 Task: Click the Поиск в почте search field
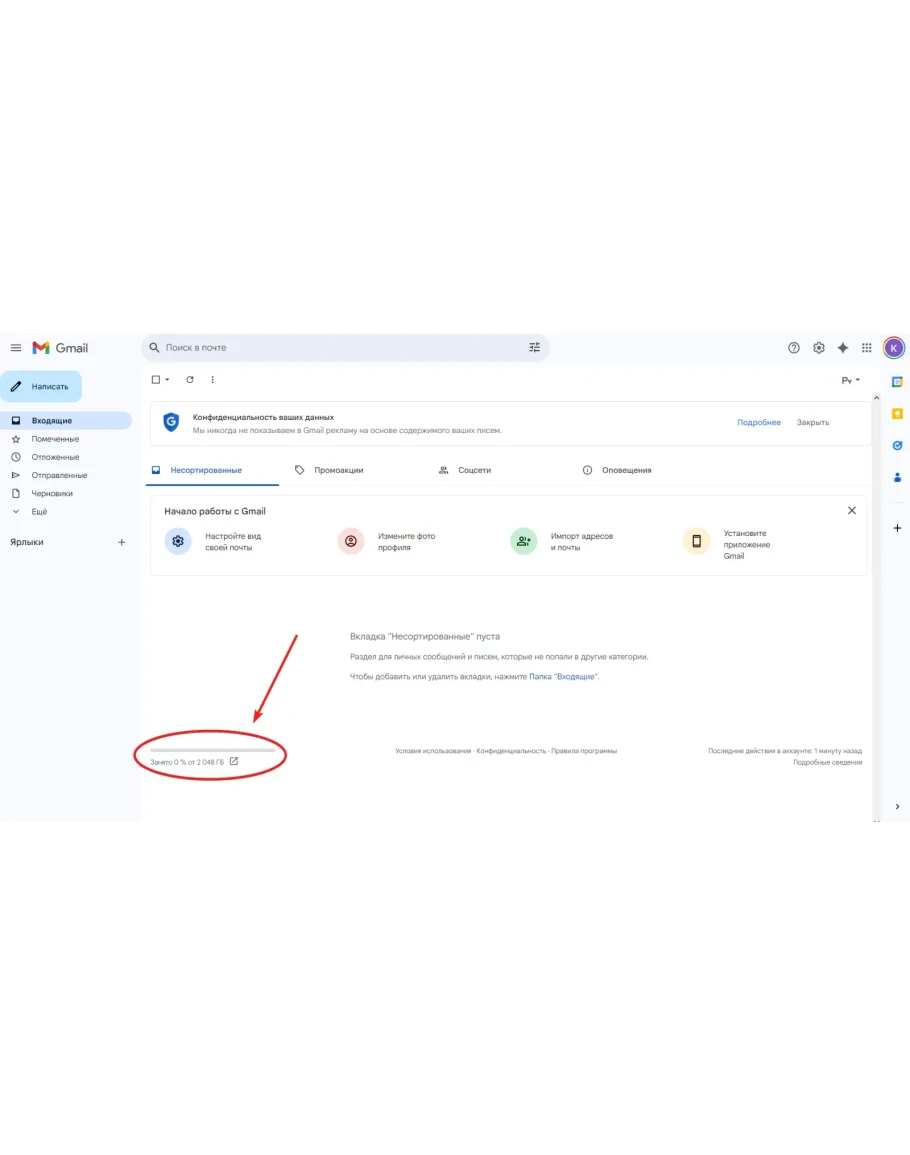tap(340, 348)
